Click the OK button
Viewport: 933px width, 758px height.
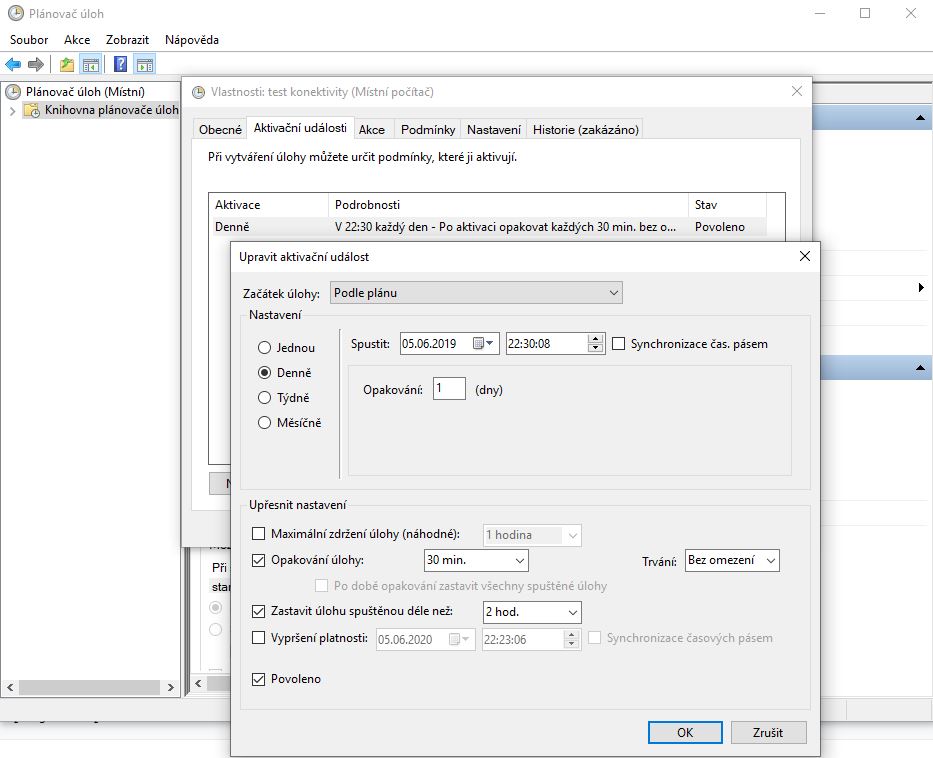pos(685,732)
